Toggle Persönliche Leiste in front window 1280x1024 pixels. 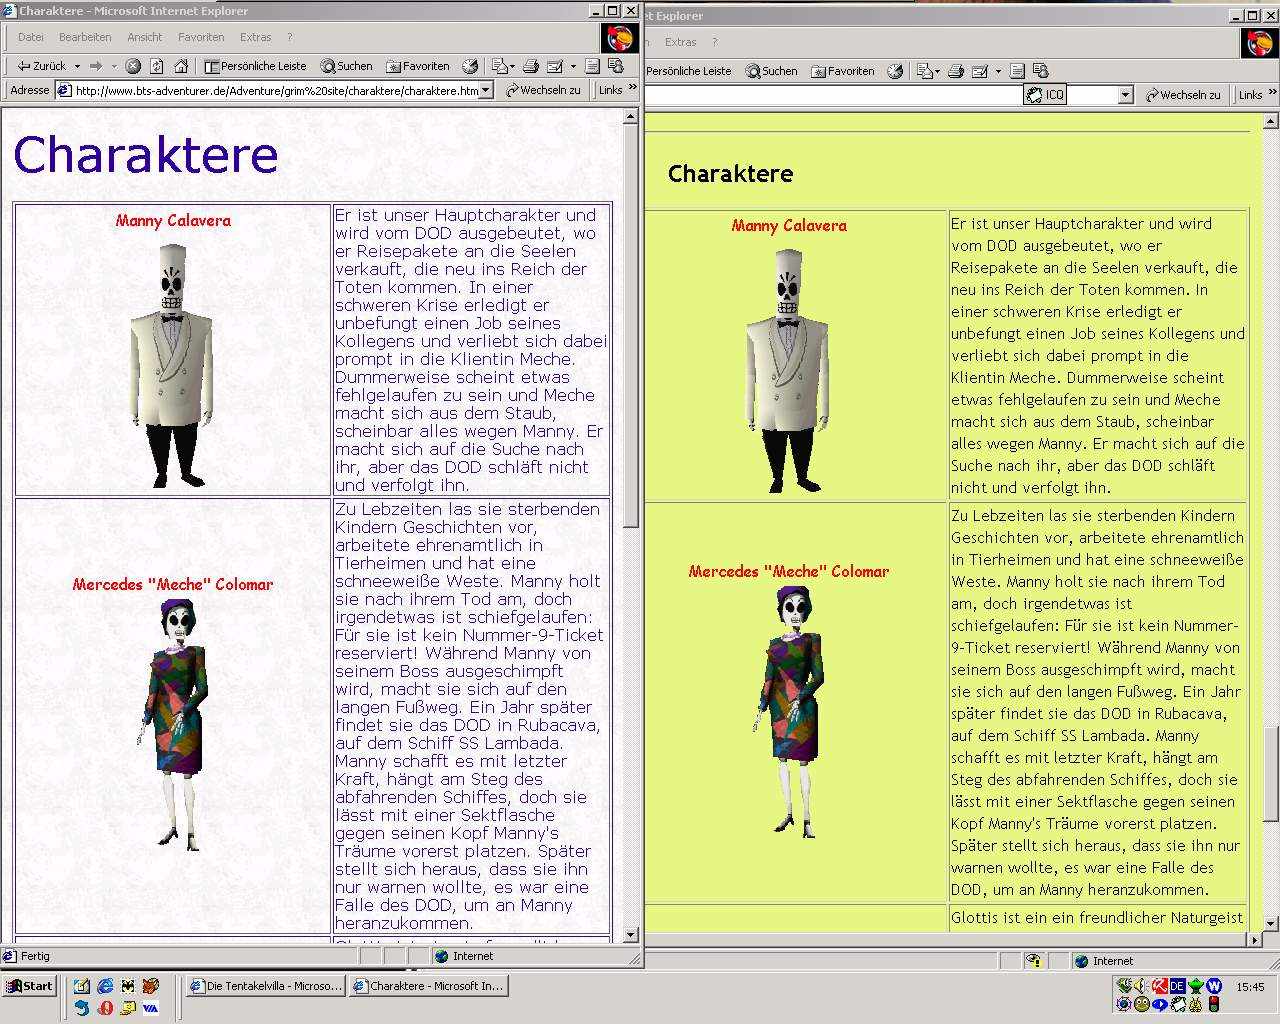tap(255, 66)
